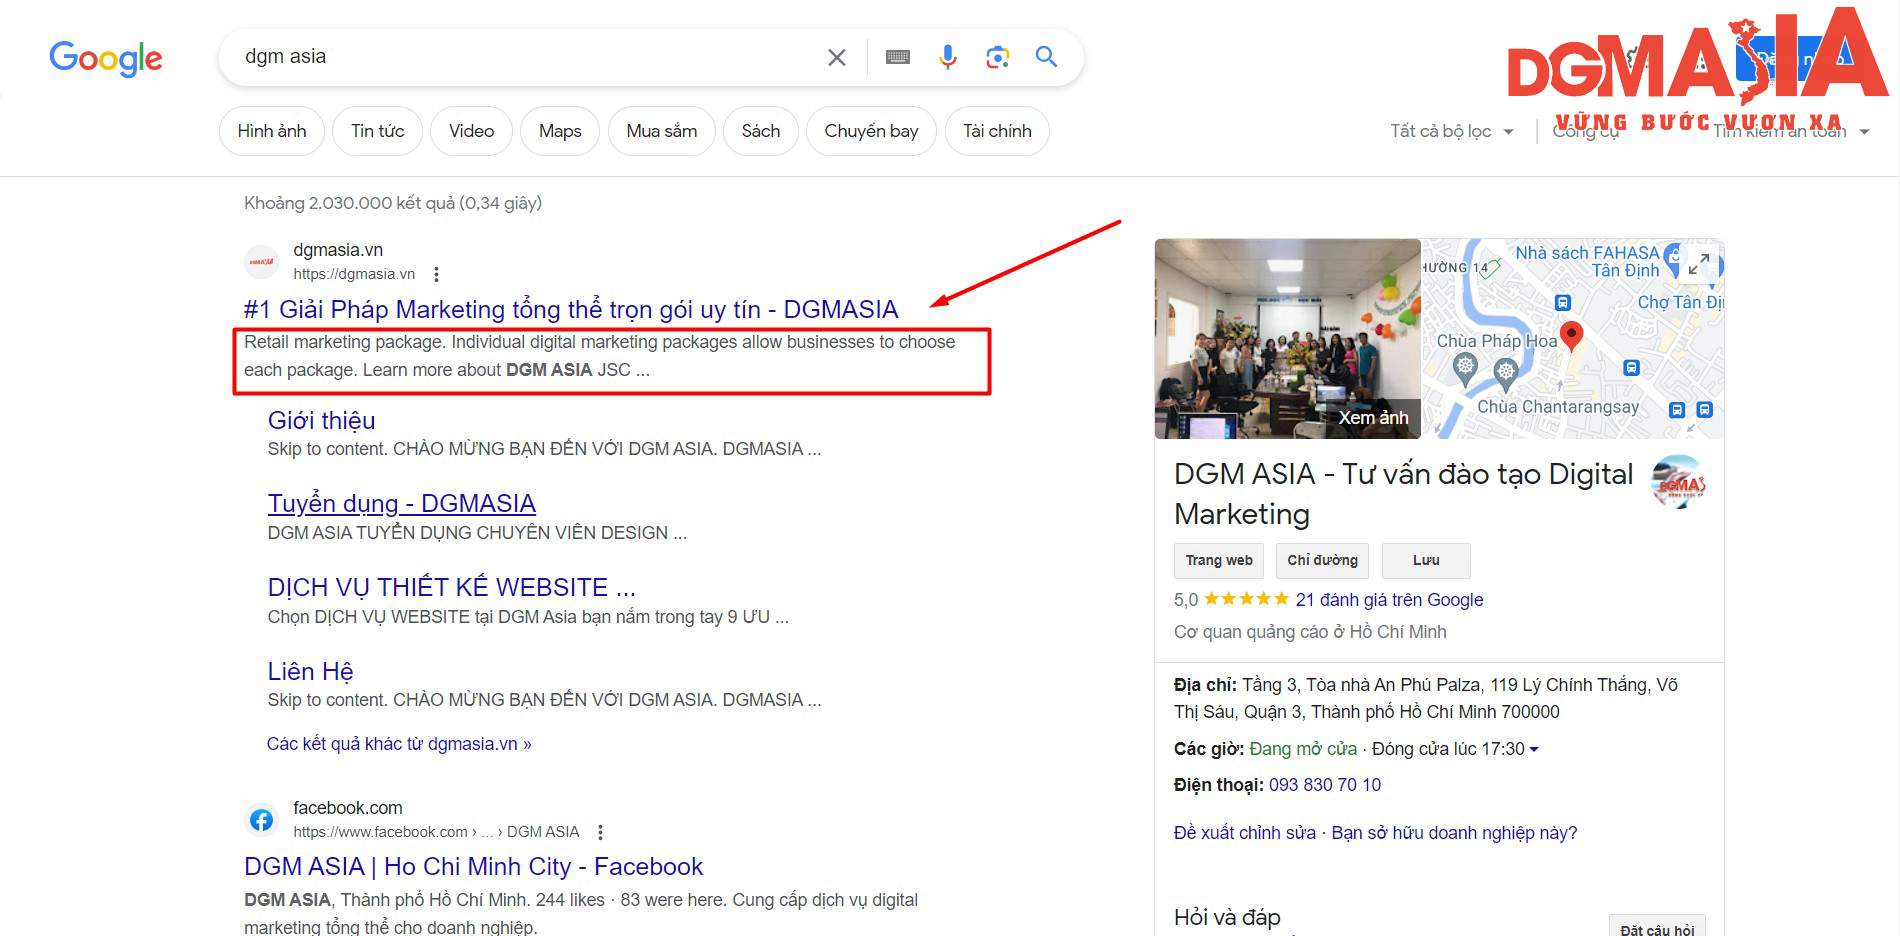Click the red location pin on map
This screenshot has width=1900, height=936.
[1571, 336]
